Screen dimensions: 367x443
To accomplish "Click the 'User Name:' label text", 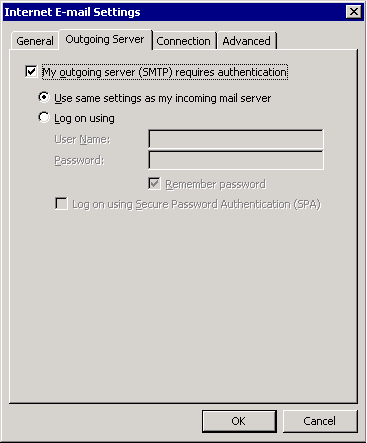I will tap(82, 139).
